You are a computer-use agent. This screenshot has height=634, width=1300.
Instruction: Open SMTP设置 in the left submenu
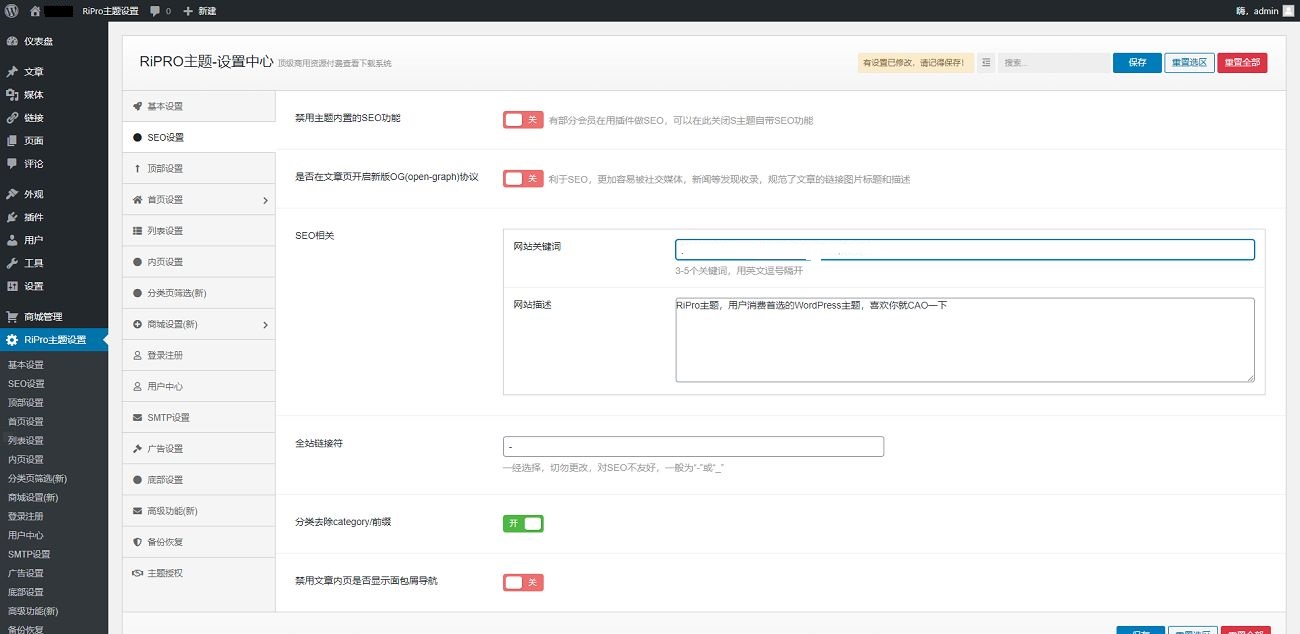point(29,554)
